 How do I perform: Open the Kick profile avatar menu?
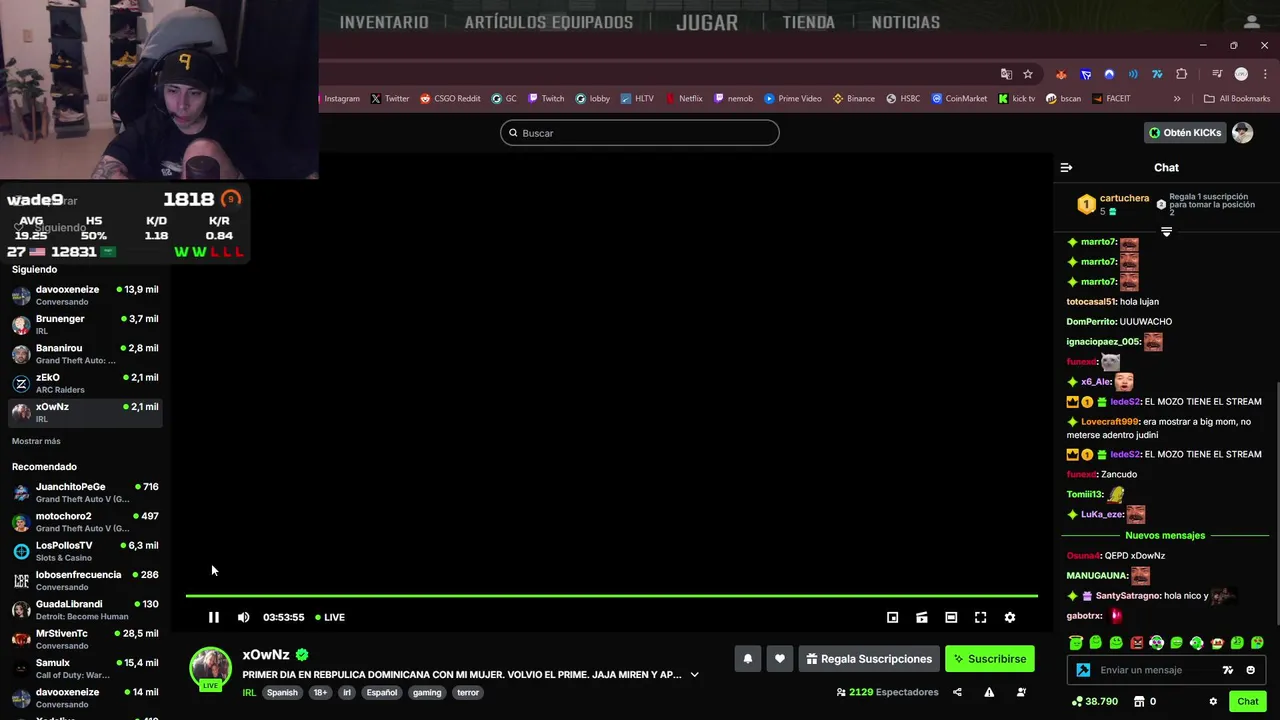(x=1242, y=133)
